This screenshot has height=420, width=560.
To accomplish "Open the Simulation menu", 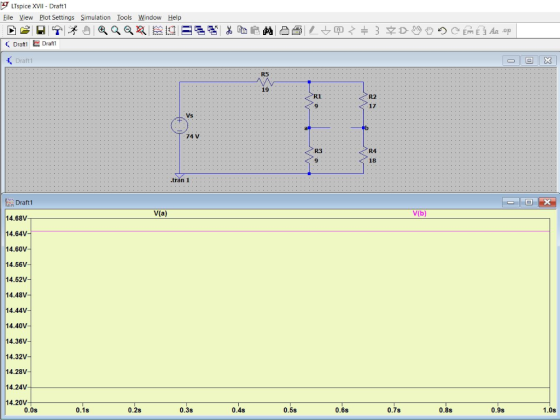I will (x=95, y=17).
